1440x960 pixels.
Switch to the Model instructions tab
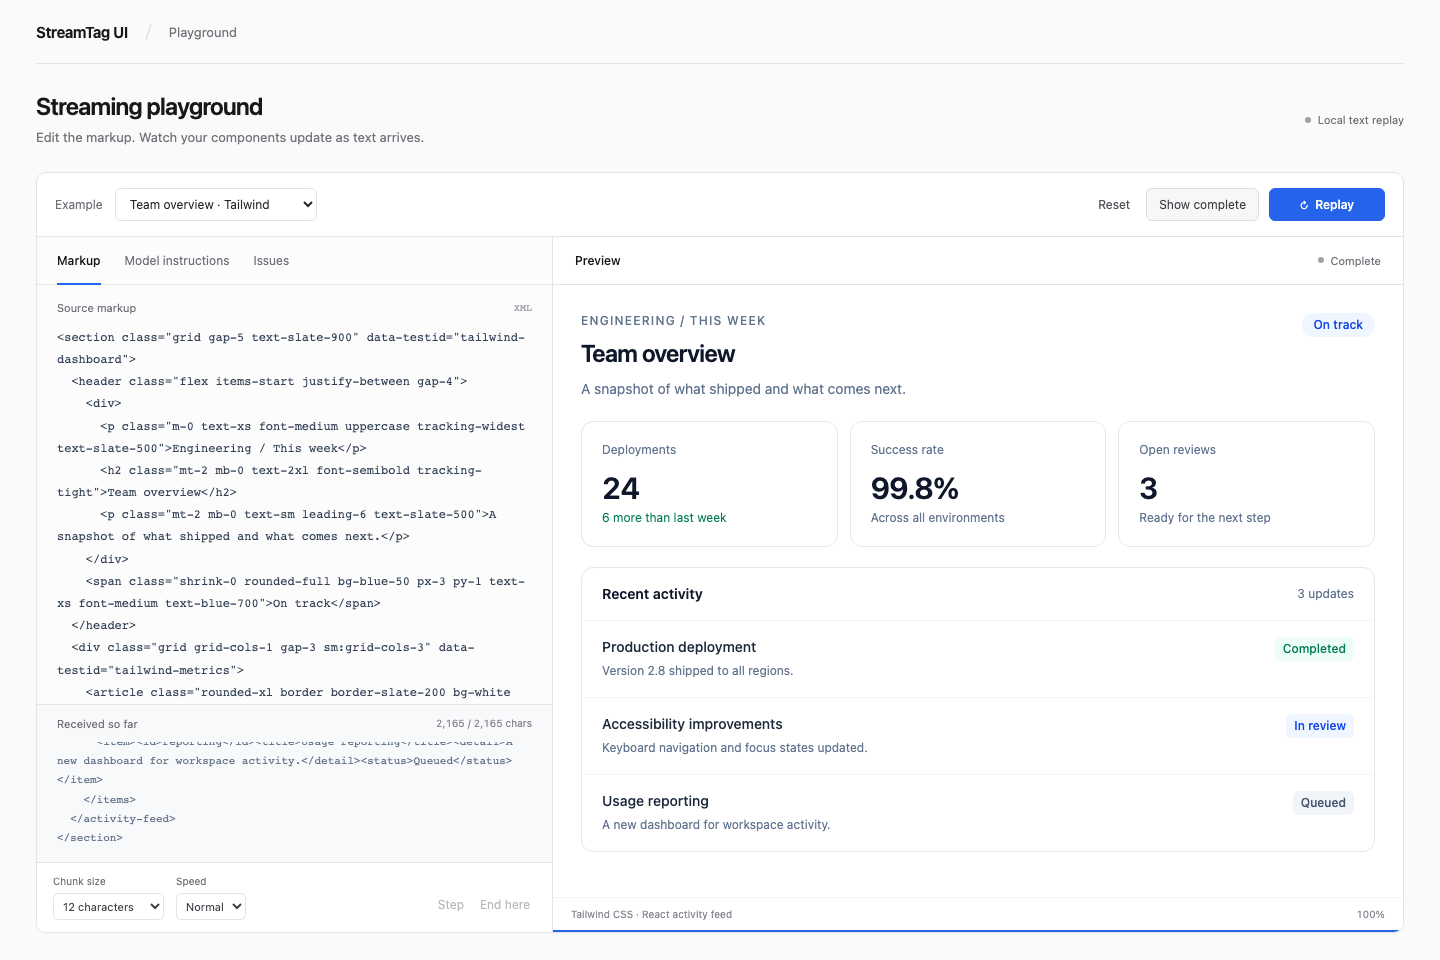click(177, 261)
